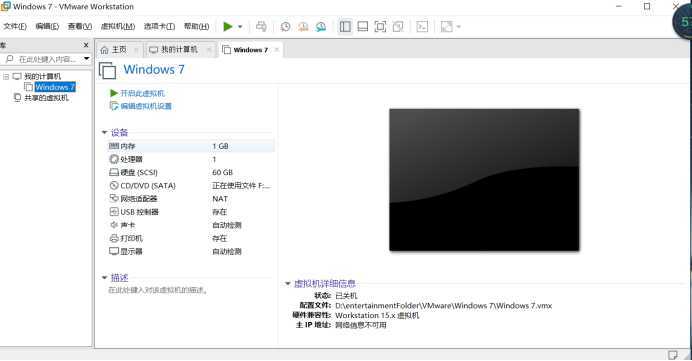Viewport: 692px width, 361px height.
Task: Click the network adapter icon
Action: point(114,199)
